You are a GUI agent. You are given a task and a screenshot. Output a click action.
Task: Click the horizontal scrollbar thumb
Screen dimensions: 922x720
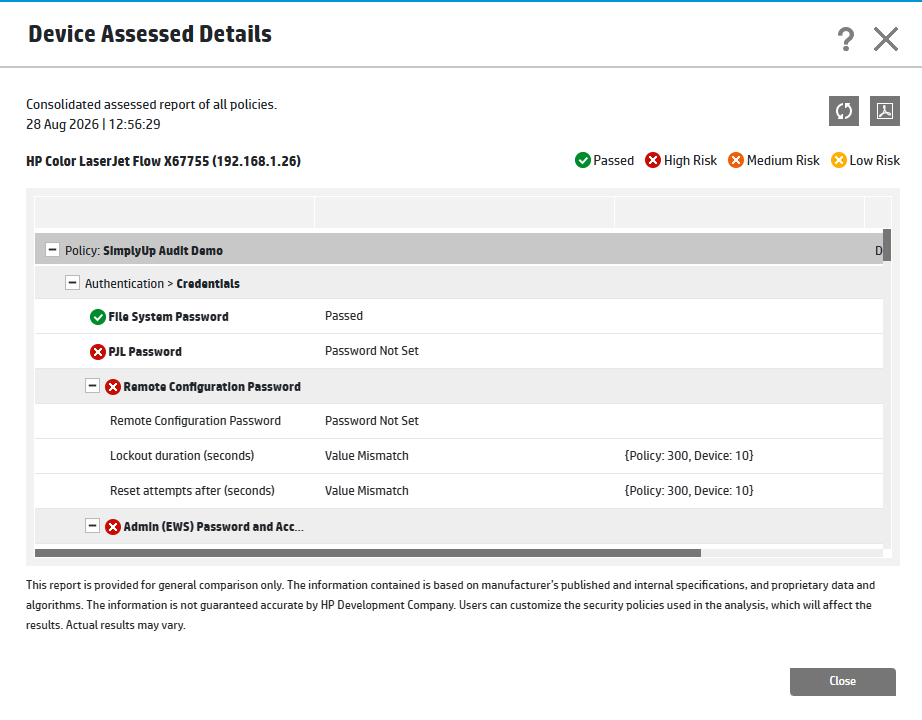pos(368,553)
